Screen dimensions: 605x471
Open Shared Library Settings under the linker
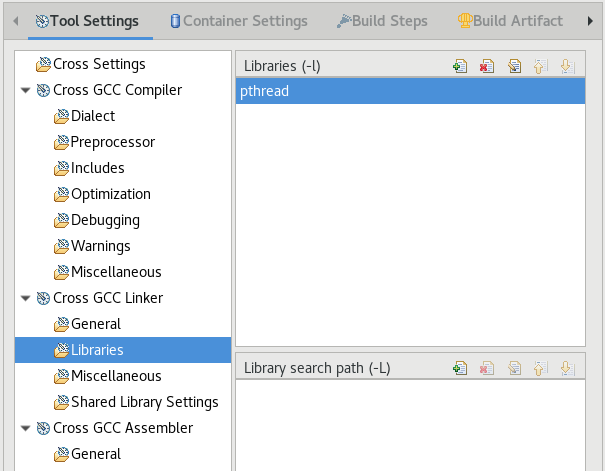[x=144, y=402]
